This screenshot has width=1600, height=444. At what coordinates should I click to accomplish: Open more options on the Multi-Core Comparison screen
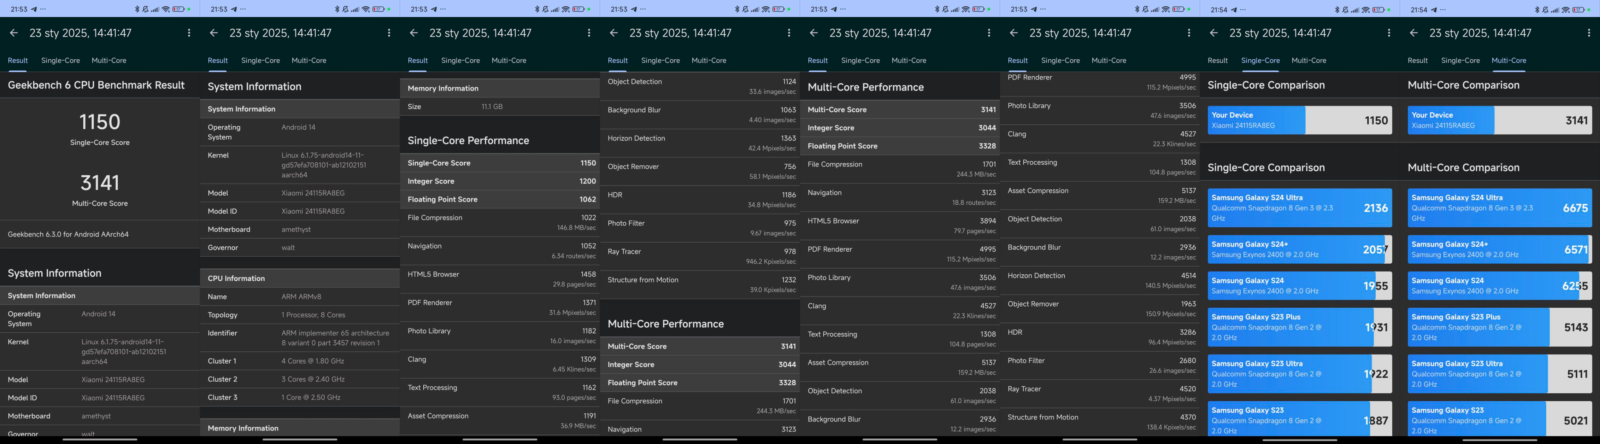coord(1589,33)
